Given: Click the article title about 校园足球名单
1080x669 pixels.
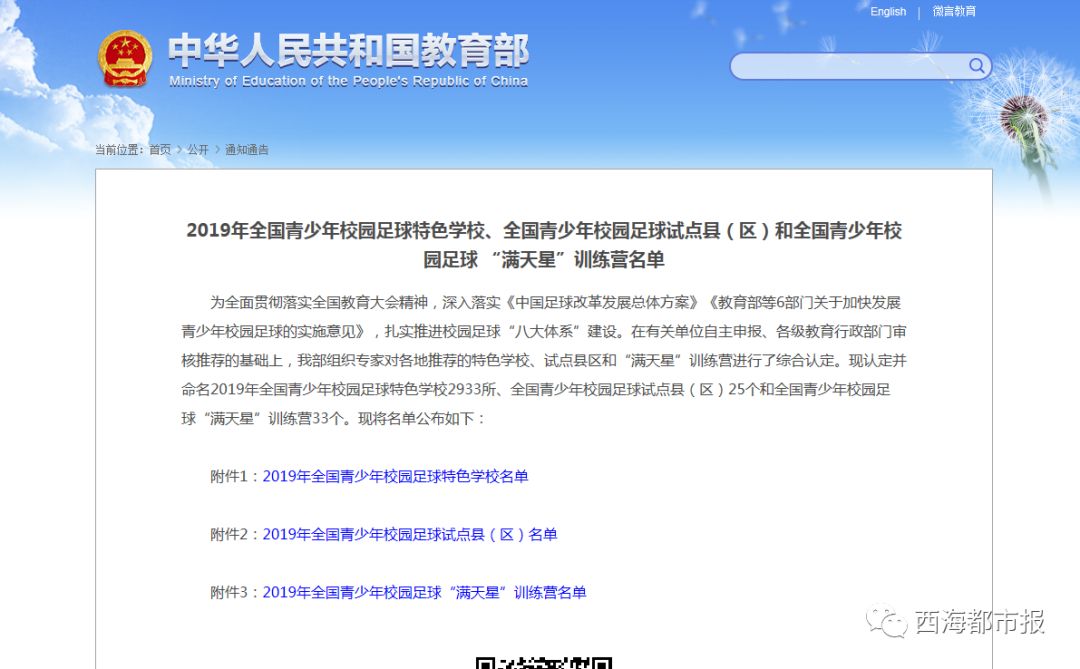Looking at the screenshot, I should pyautogui.click(x=546, y=244).
